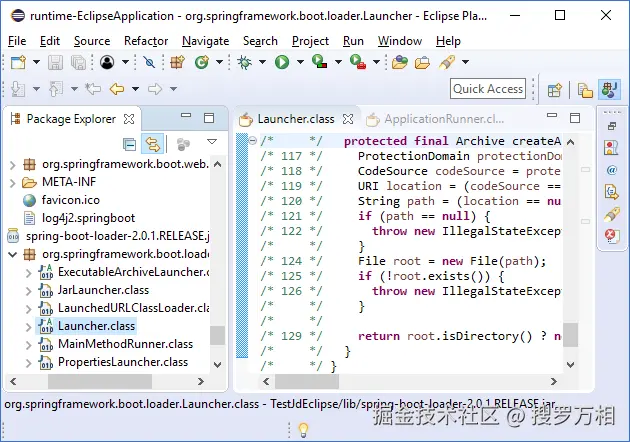Close the Package Explorer view

129,119
